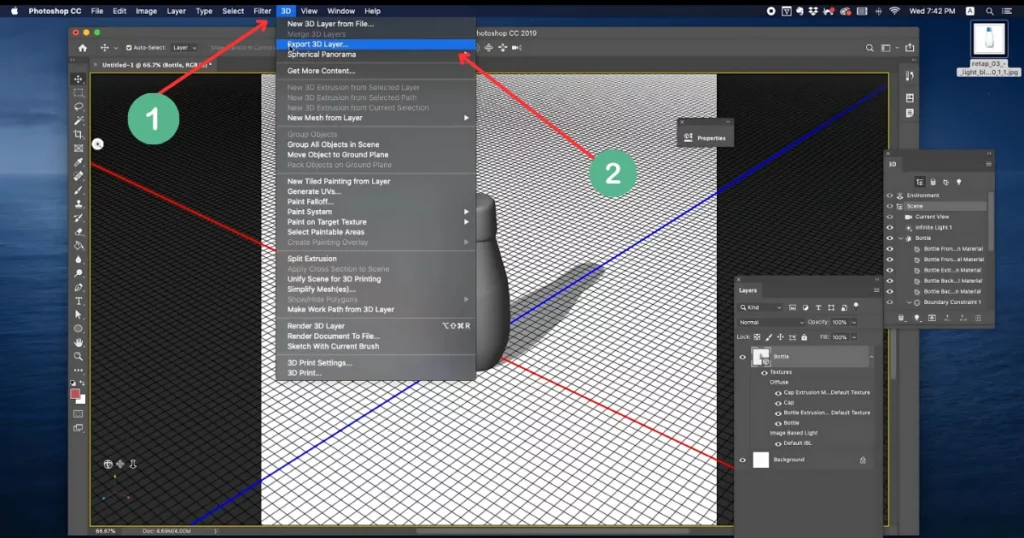
Task: Choose New 3D Layer from File
Action: (x=376, y=24)
